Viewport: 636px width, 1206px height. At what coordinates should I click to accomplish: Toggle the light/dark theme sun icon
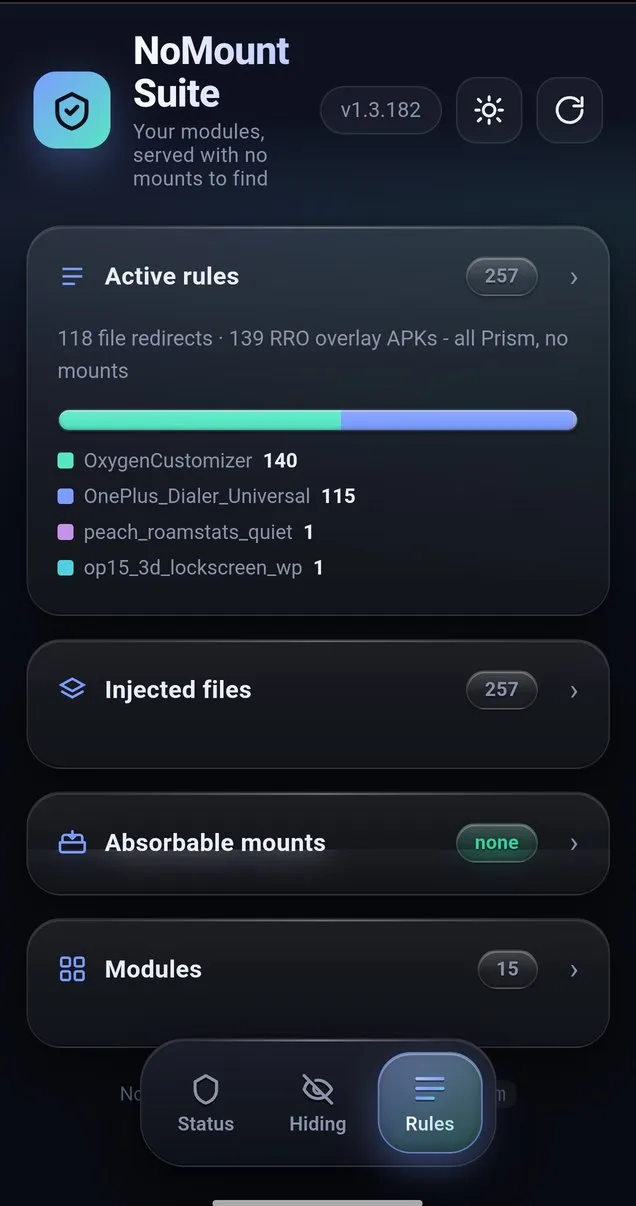point(489,110)
